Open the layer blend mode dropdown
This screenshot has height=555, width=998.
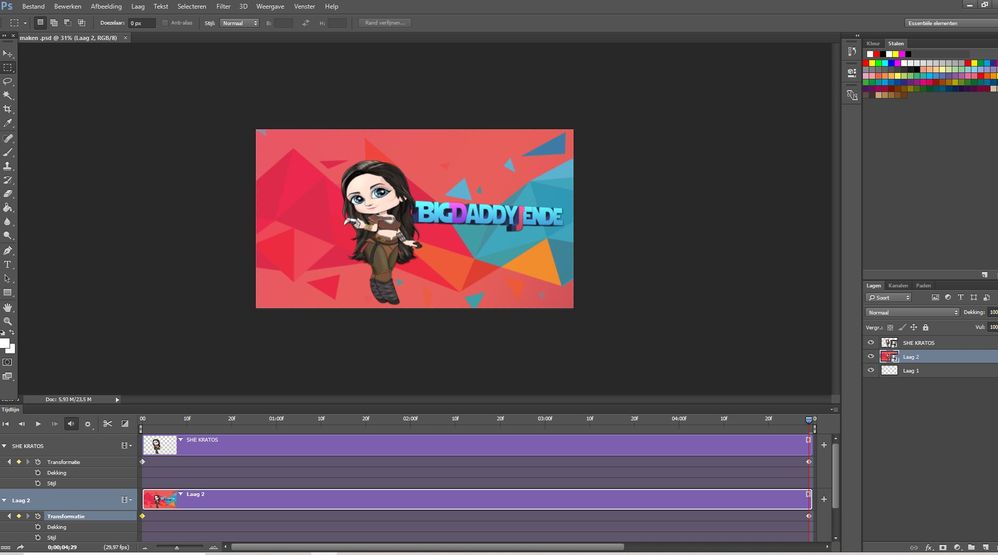[912, 313]
